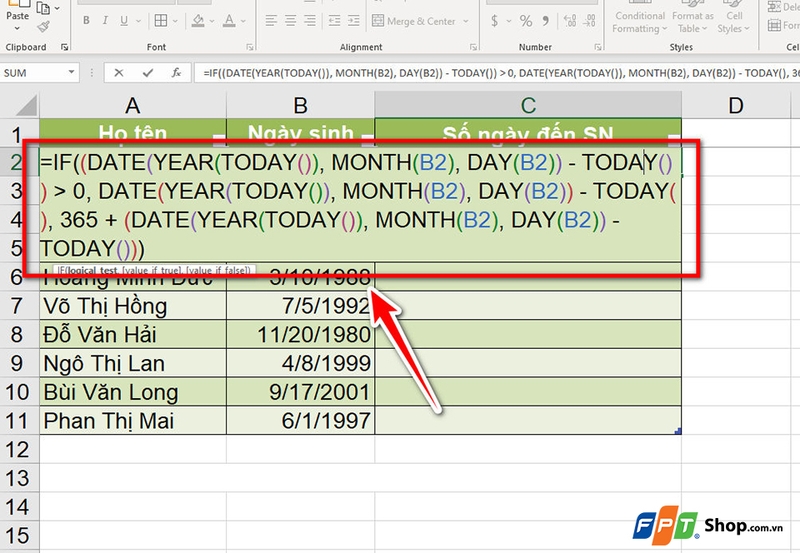Select column A header
Screen dimensions: 800x553
(133, 106)
